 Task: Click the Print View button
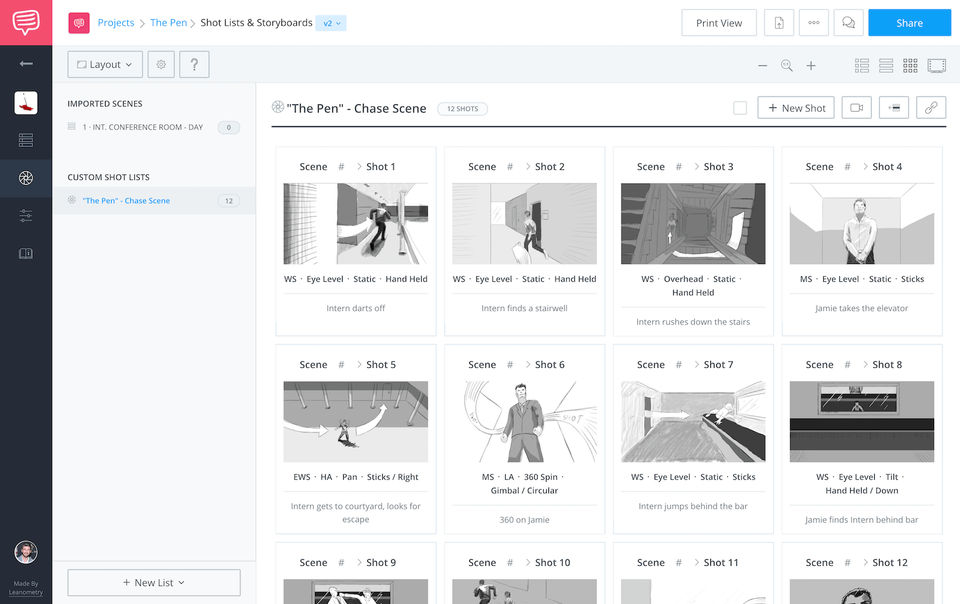[x=719, y=23]
